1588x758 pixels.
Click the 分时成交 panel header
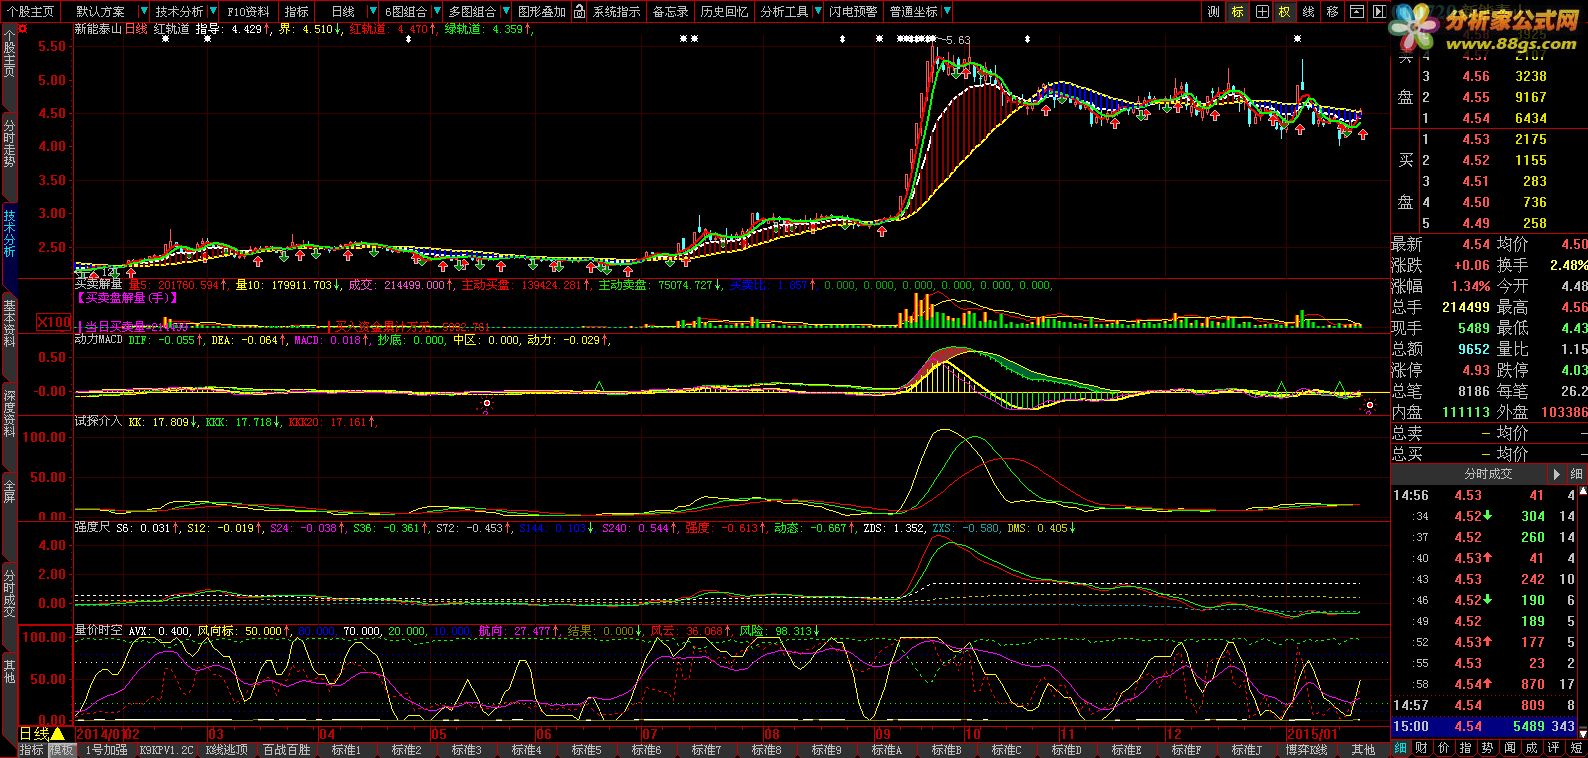tap(1468, 474)
